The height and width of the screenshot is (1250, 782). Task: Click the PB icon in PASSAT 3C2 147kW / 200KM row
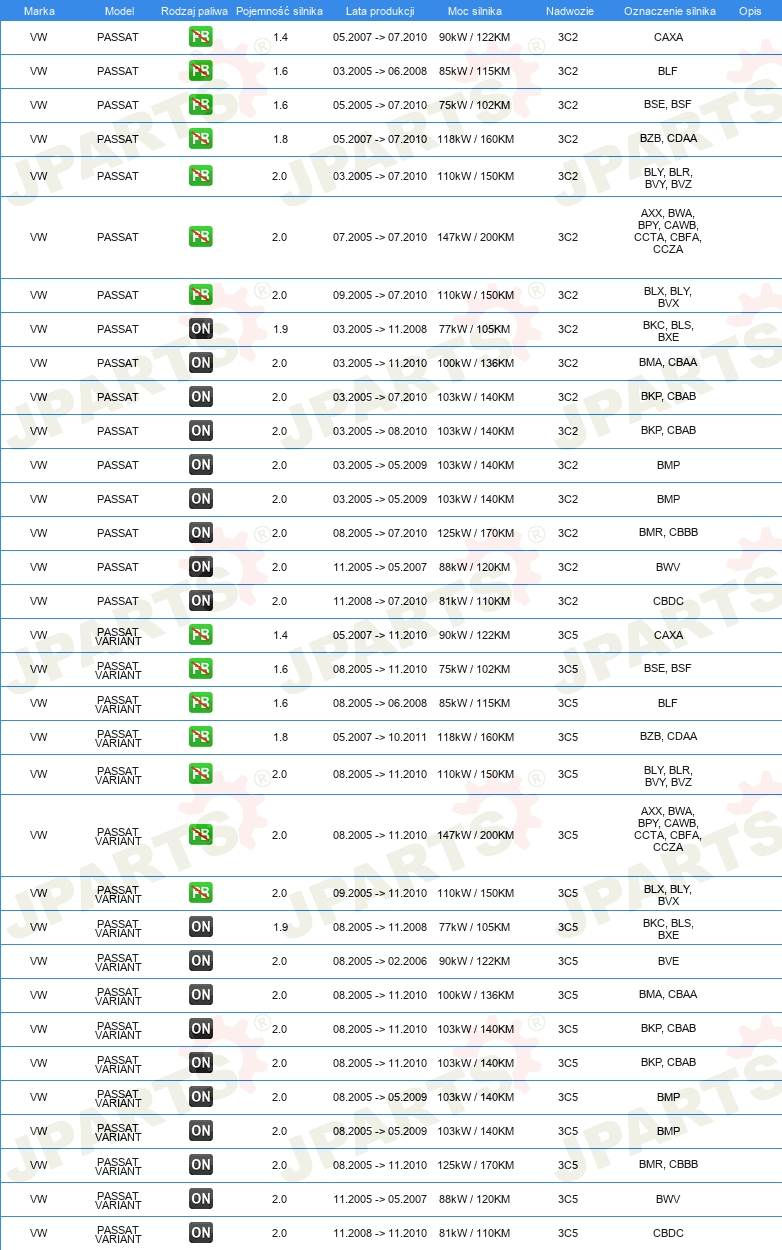pos(201,237)
